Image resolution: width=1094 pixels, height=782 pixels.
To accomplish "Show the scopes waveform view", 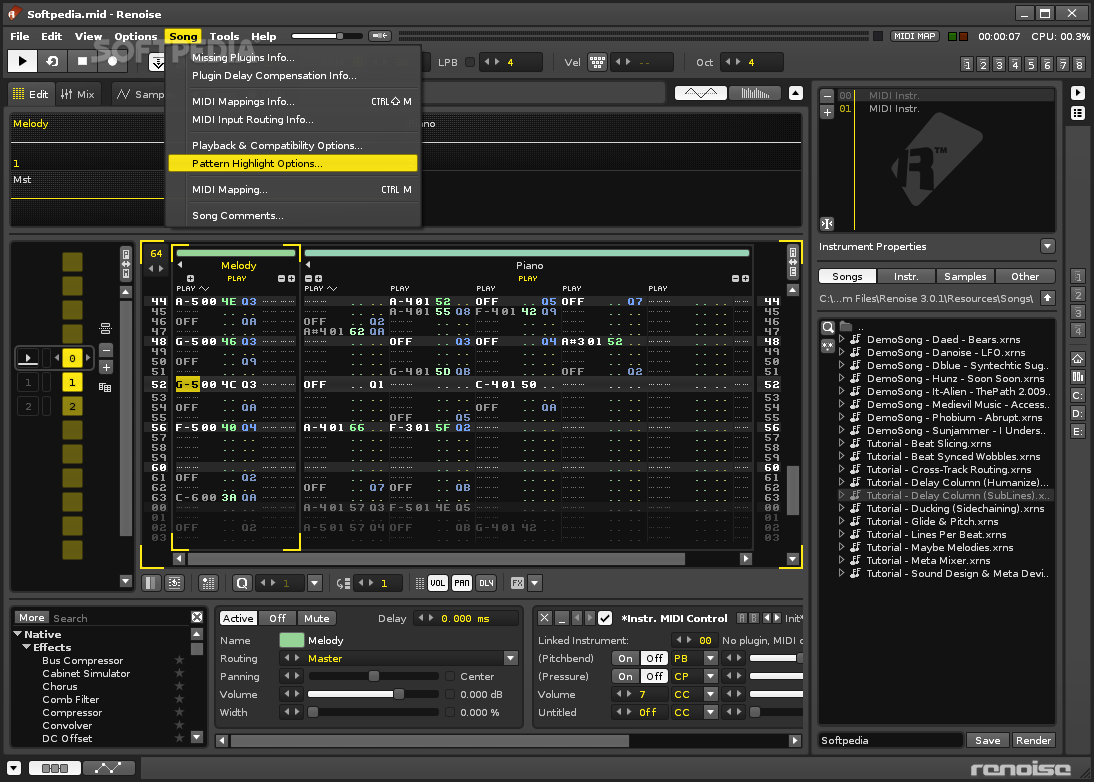I will (700, 93).
